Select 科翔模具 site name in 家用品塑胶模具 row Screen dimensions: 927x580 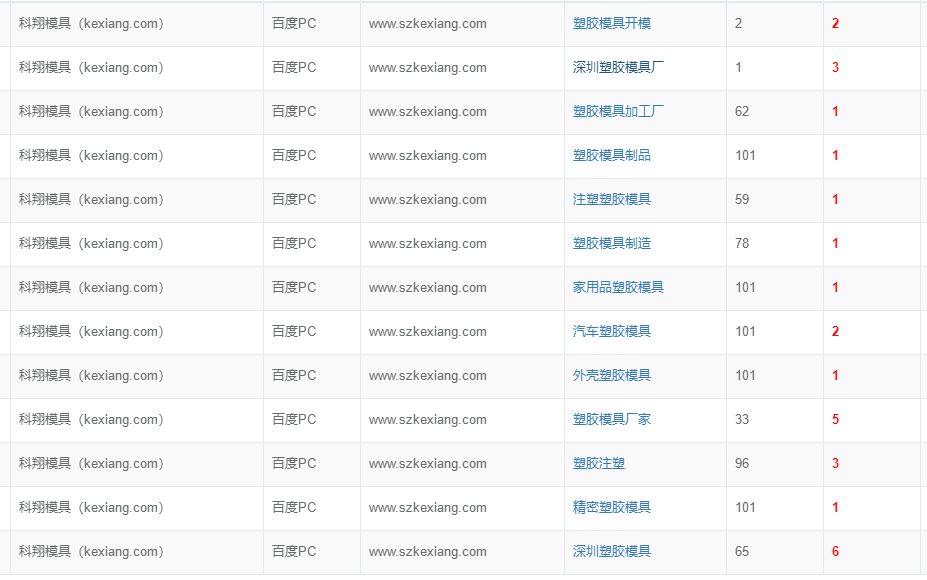[x=91, y=287]
